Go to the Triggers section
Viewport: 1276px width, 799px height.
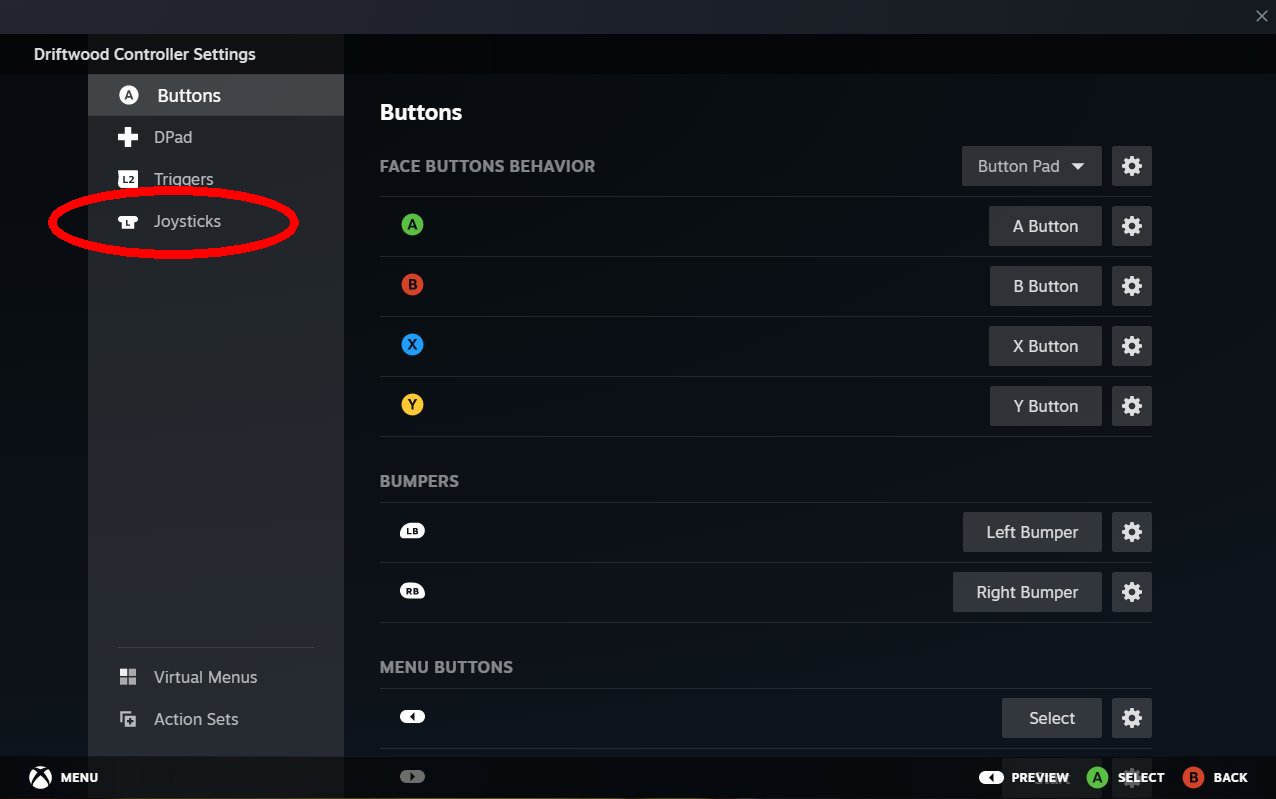183,179
